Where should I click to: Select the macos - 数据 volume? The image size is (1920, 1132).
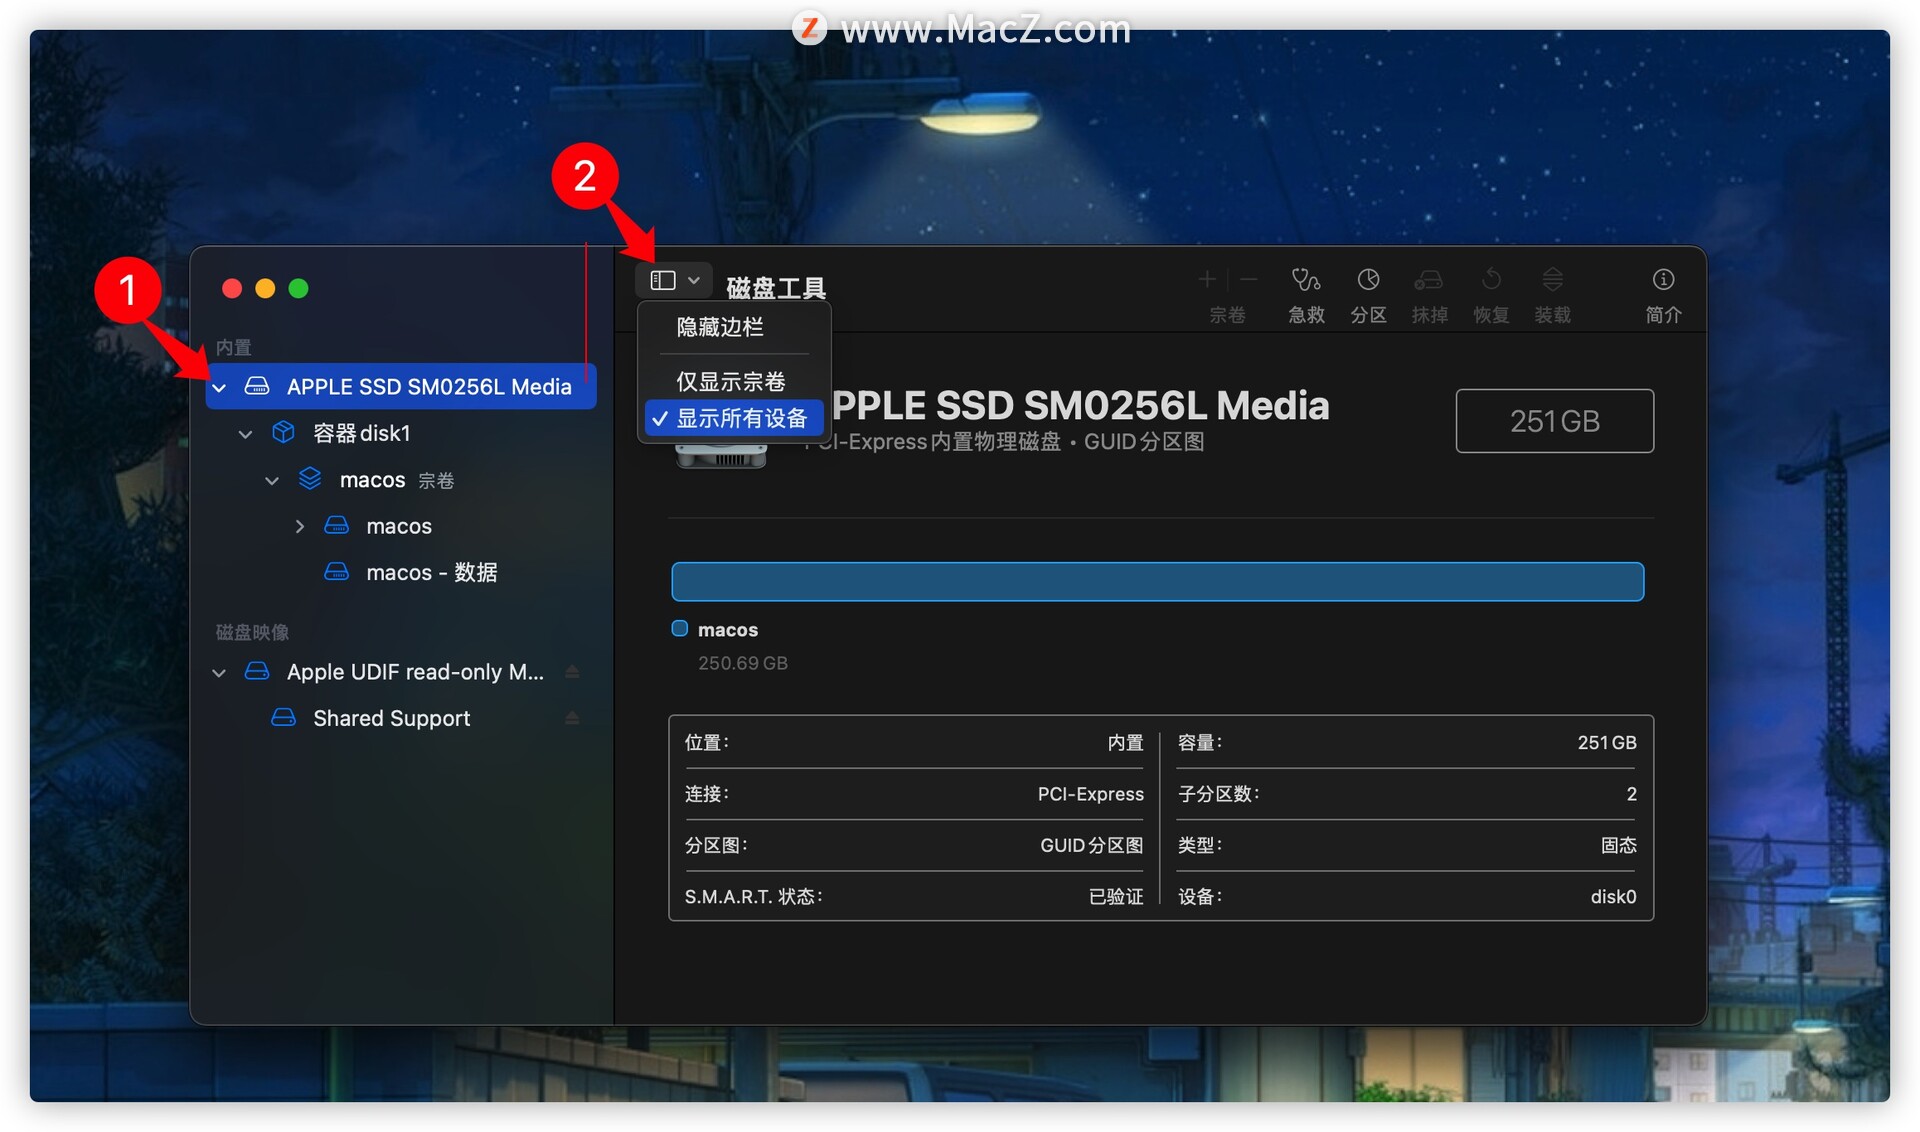[401, 572]
